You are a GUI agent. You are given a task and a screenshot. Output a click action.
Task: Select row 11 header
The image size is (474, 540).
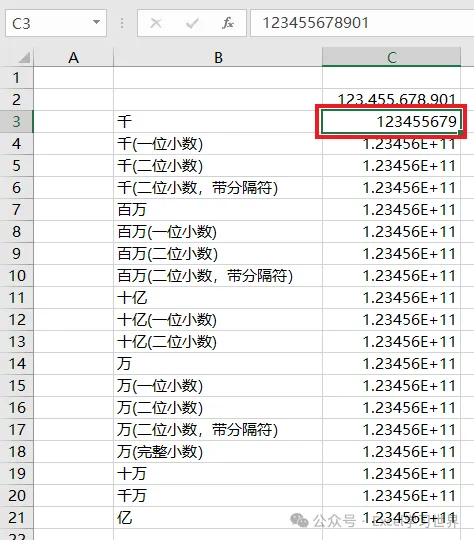click(x=17, y=298)
